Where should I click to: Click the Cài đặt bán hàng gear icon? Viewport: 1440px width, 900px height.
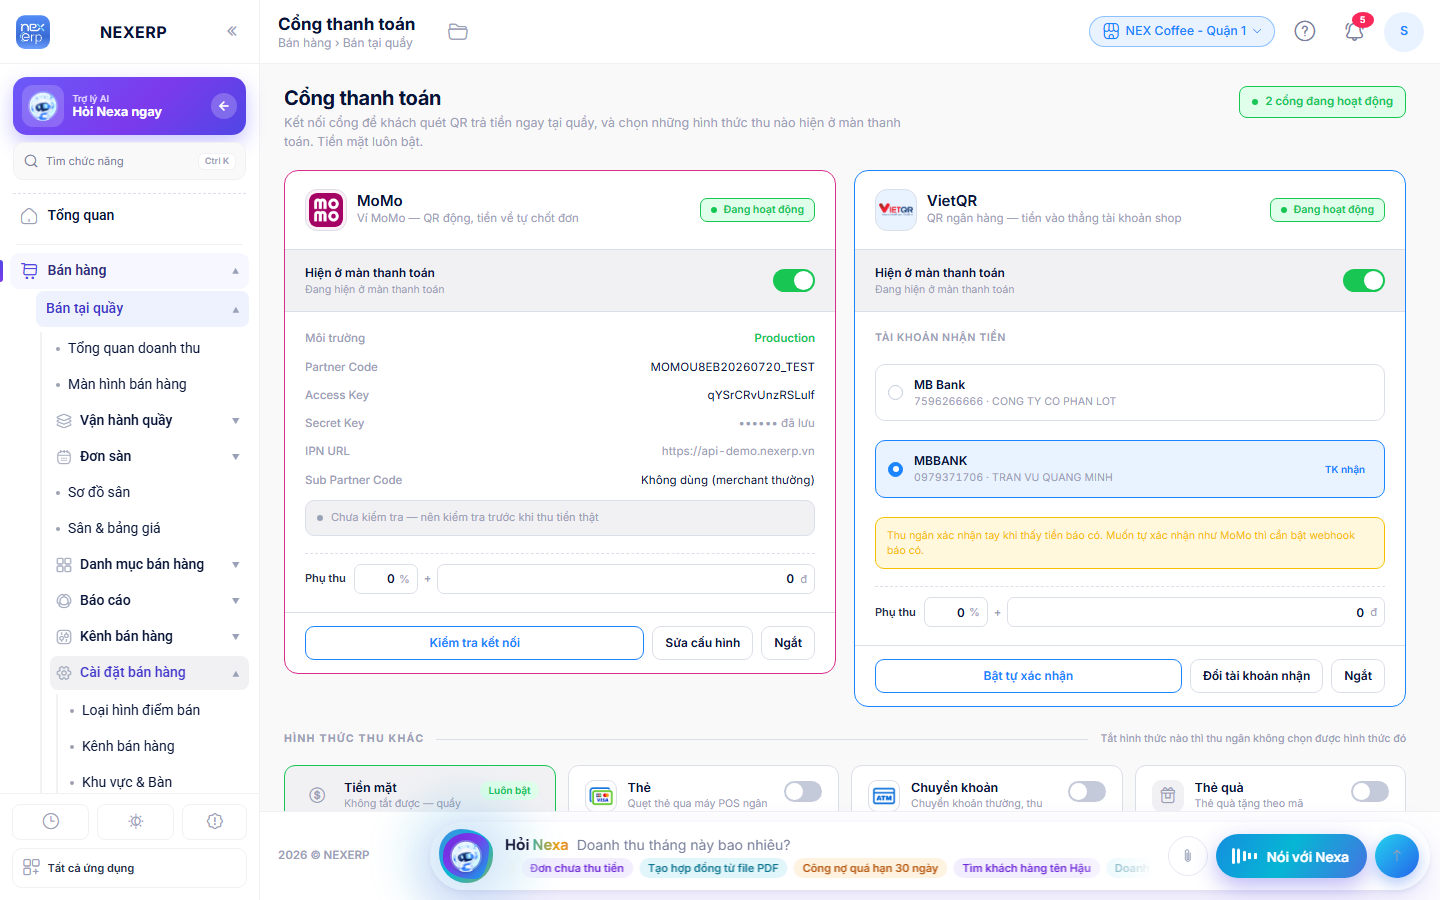(x=64, y=673)
